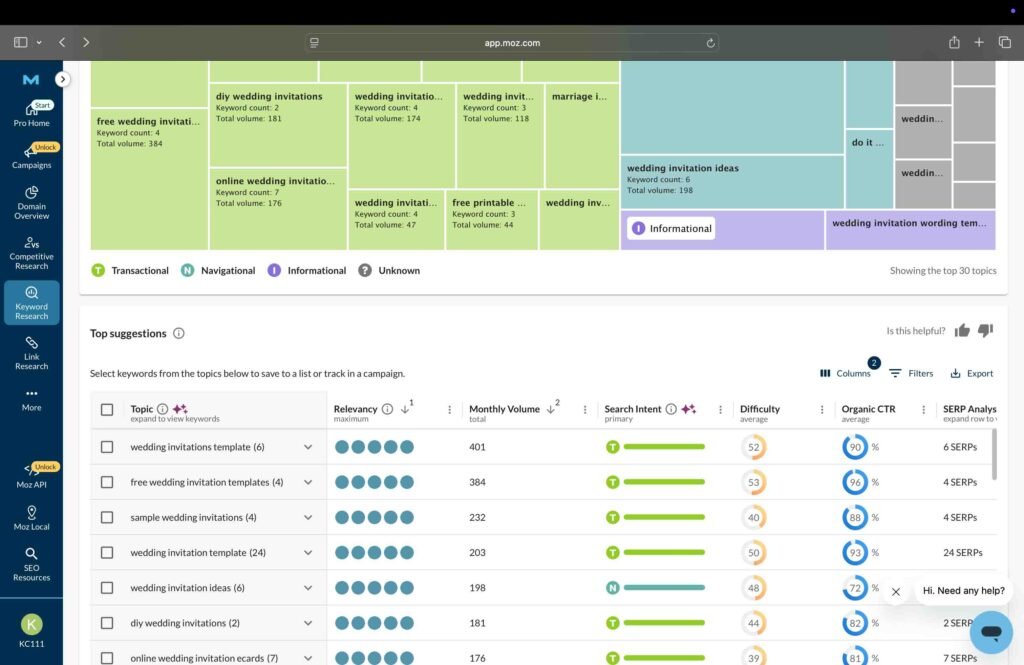Open the chat support bubble

pos(991,632)
